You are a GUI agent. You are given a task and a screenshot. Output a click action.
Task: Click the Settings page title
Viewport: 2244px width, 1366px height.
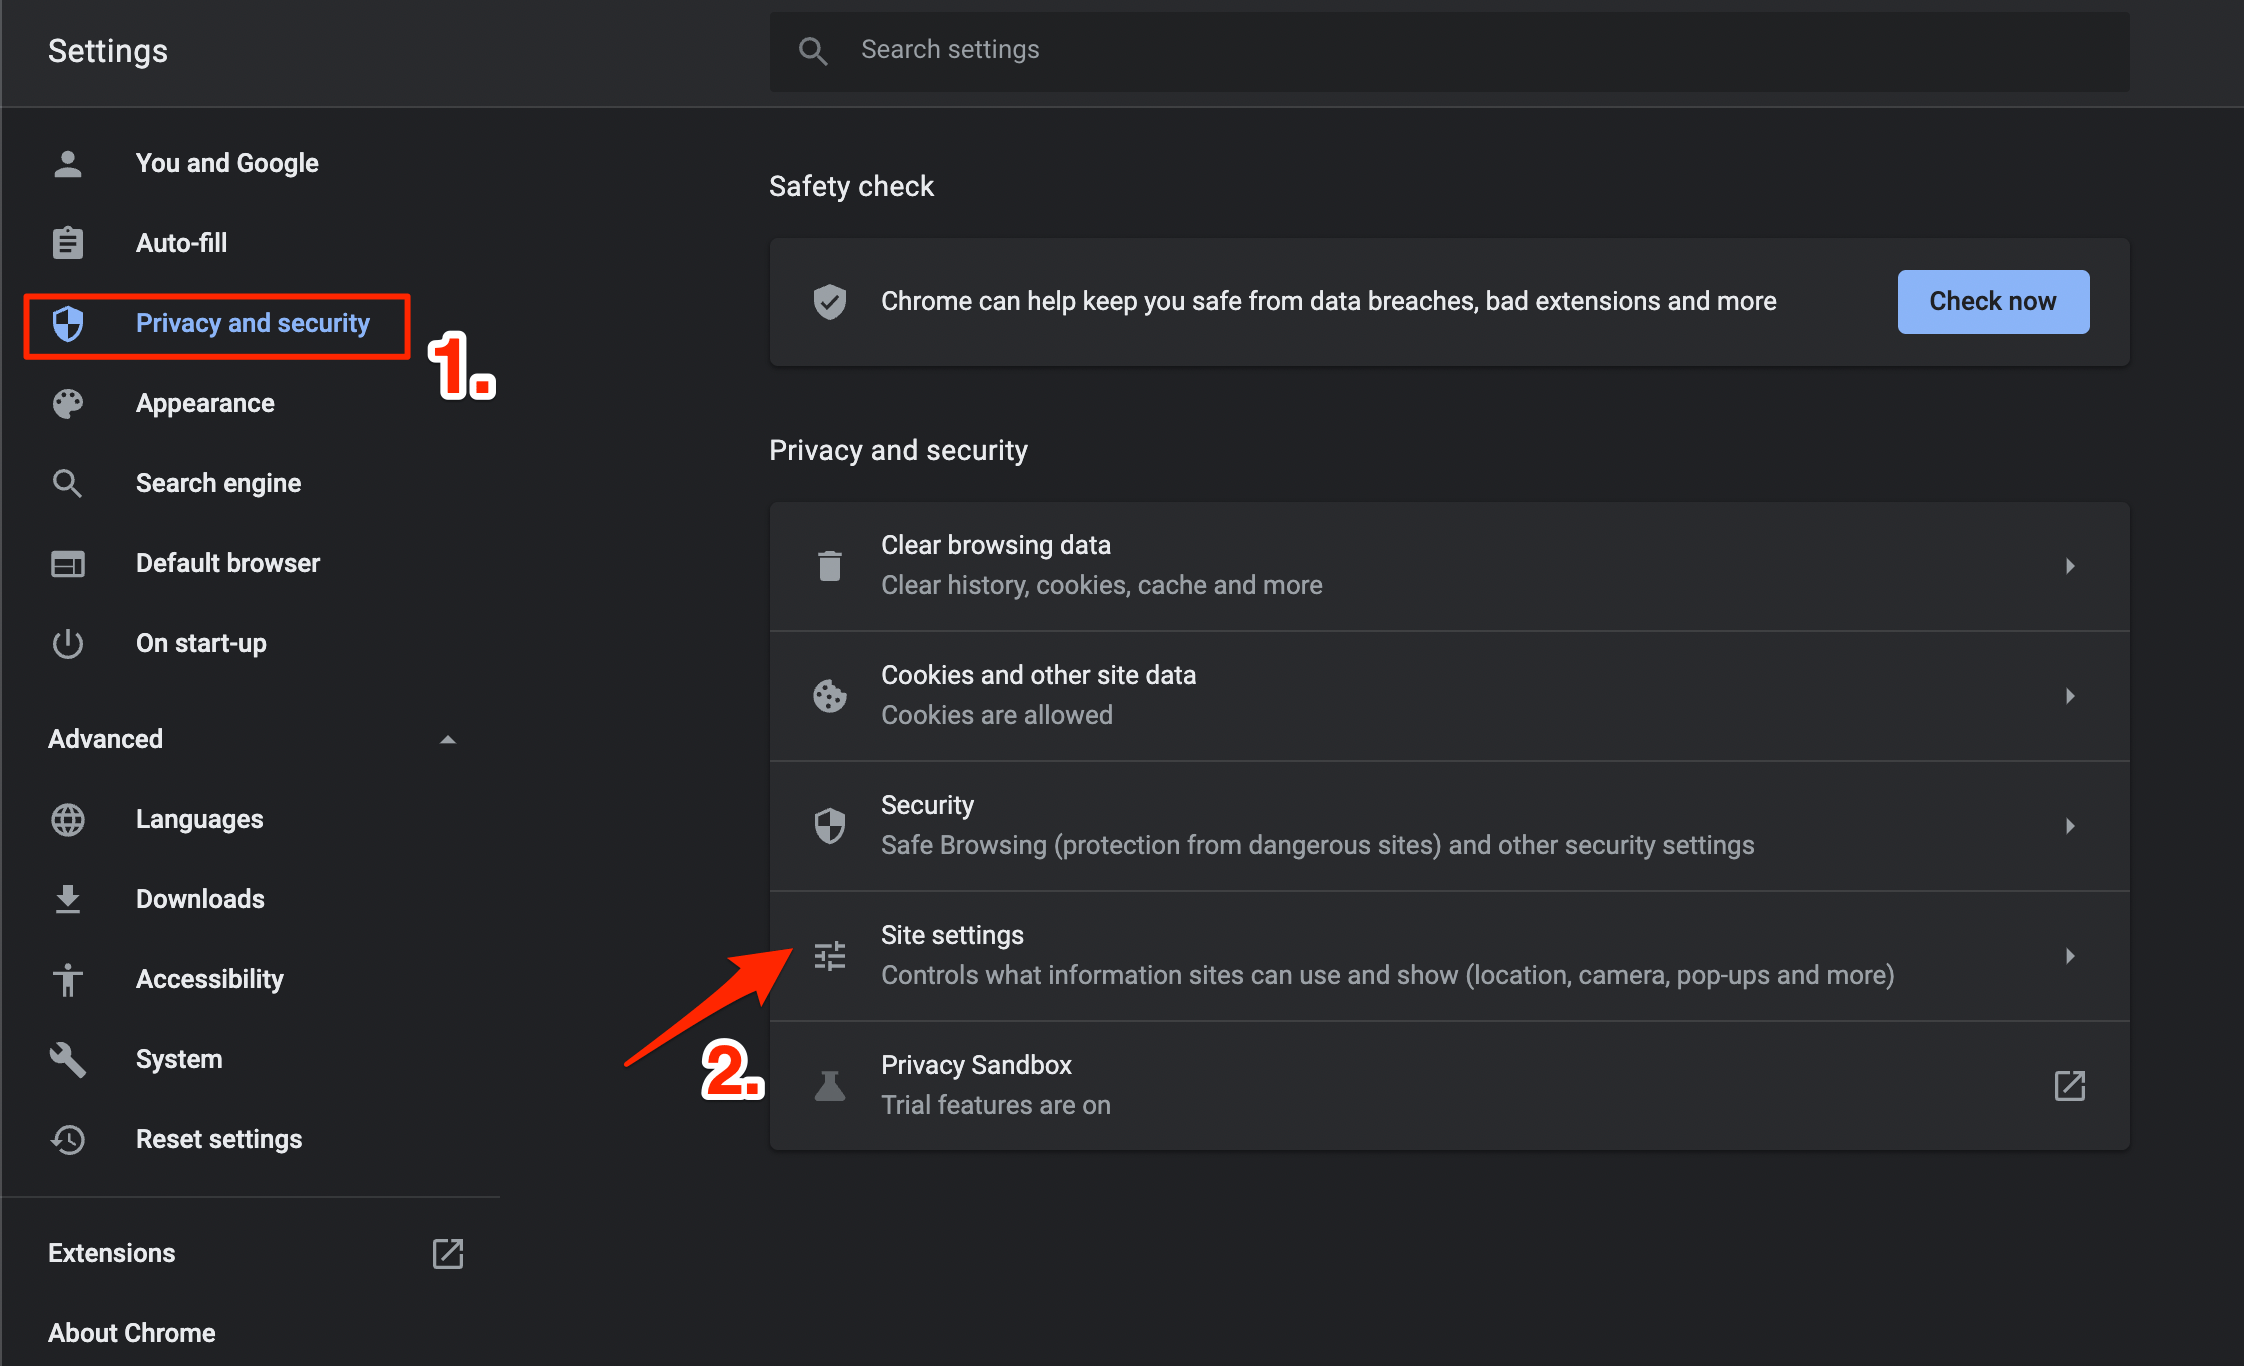(x=108, y=51)
